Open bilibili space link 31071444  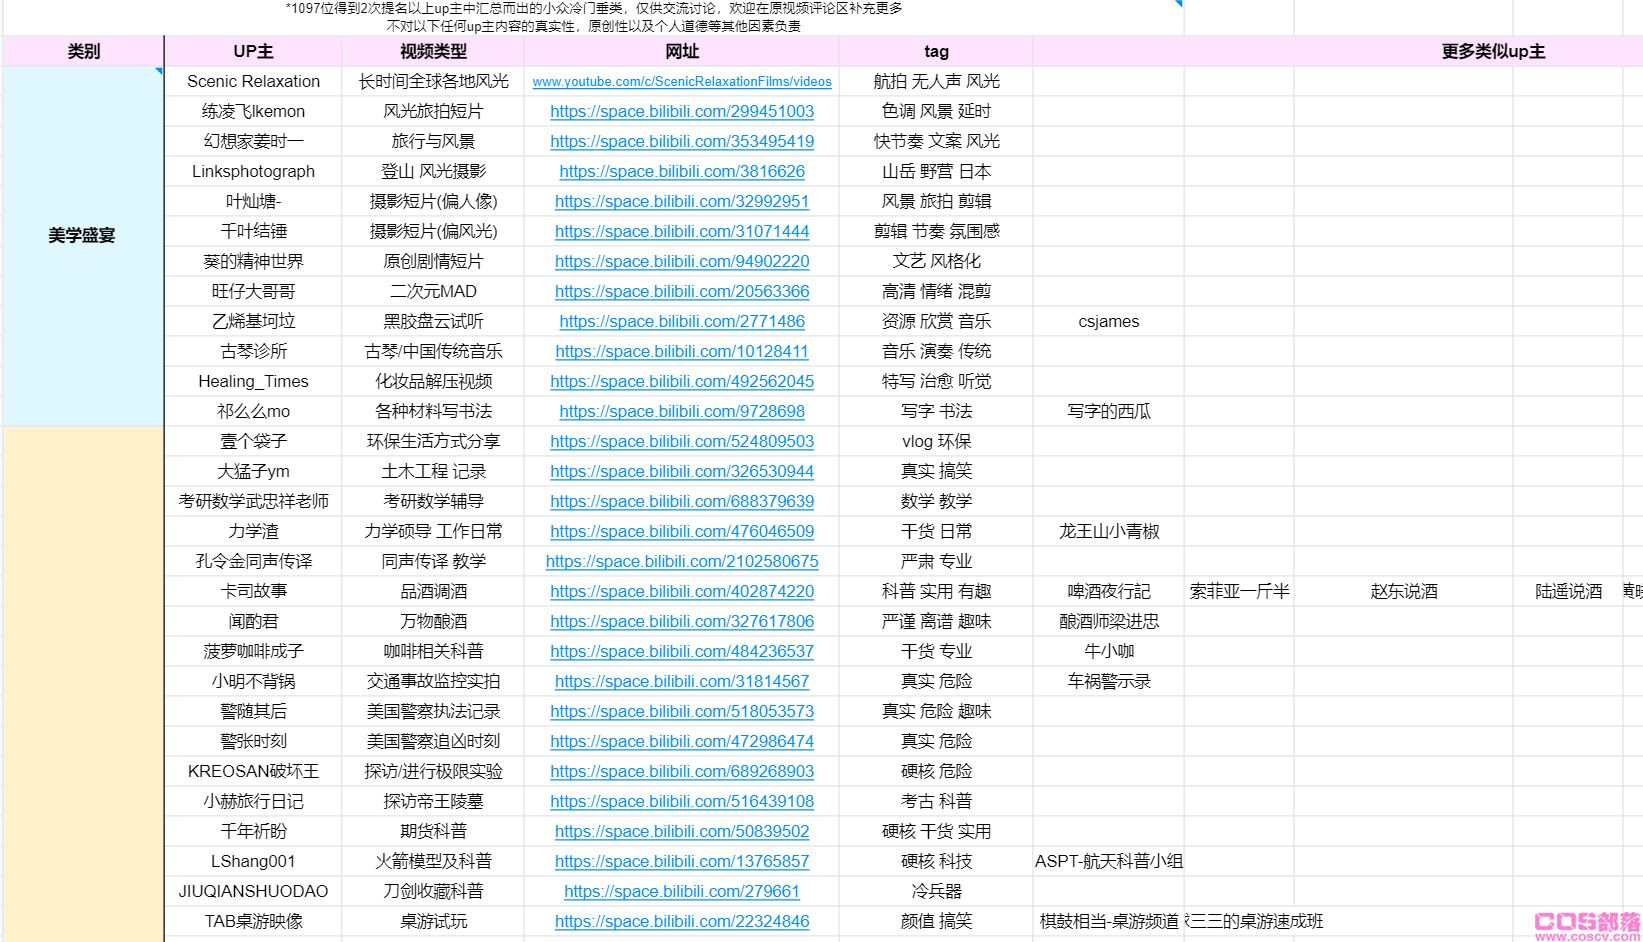click(x=682, y=232)
